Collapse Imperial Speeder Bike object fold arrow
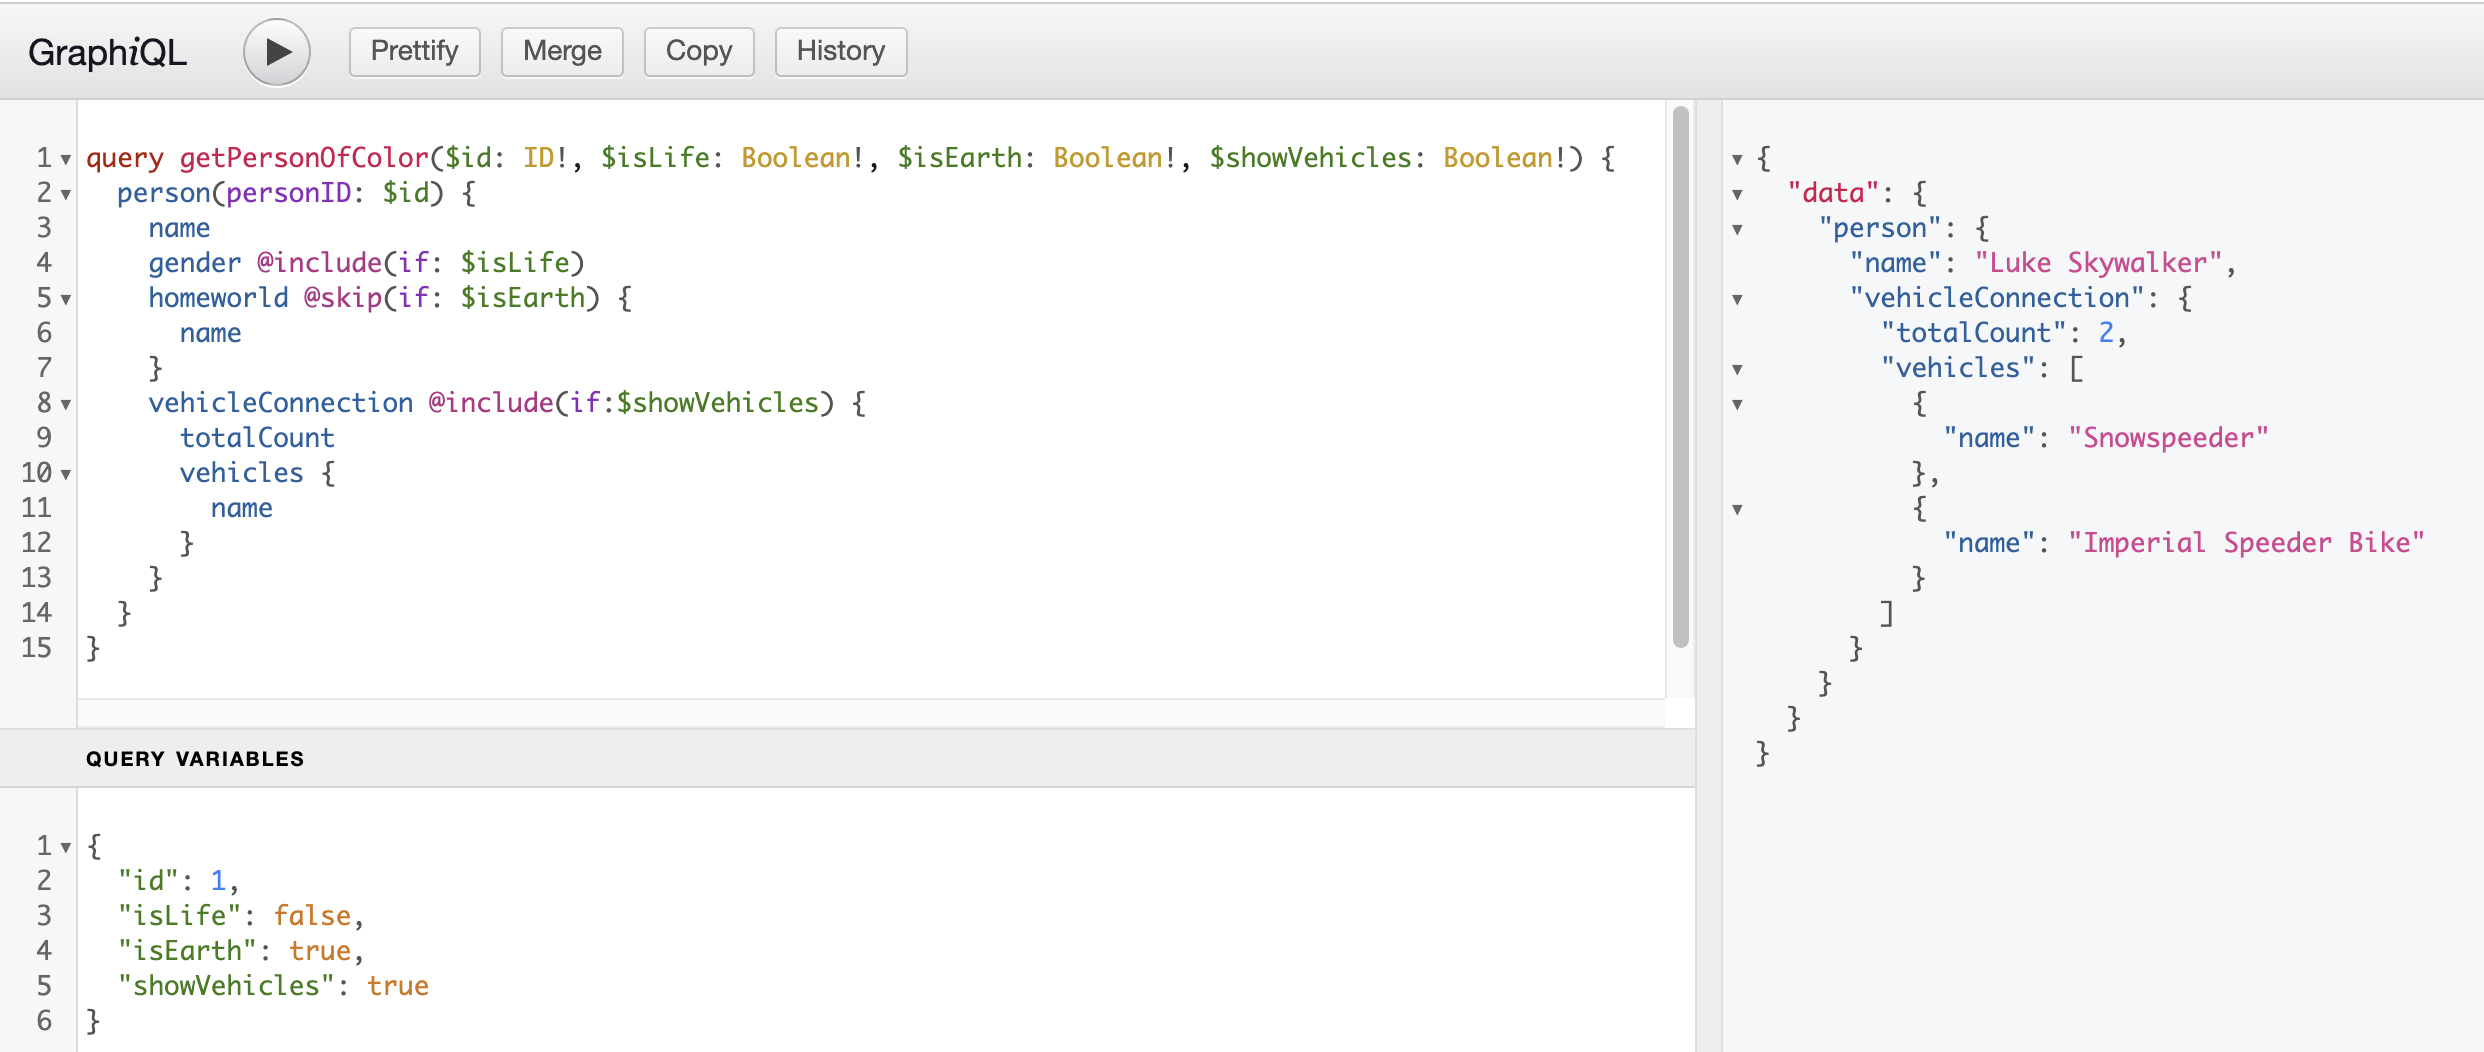The height and width of the screenshot is (1052, 2484). [1737, 509]
